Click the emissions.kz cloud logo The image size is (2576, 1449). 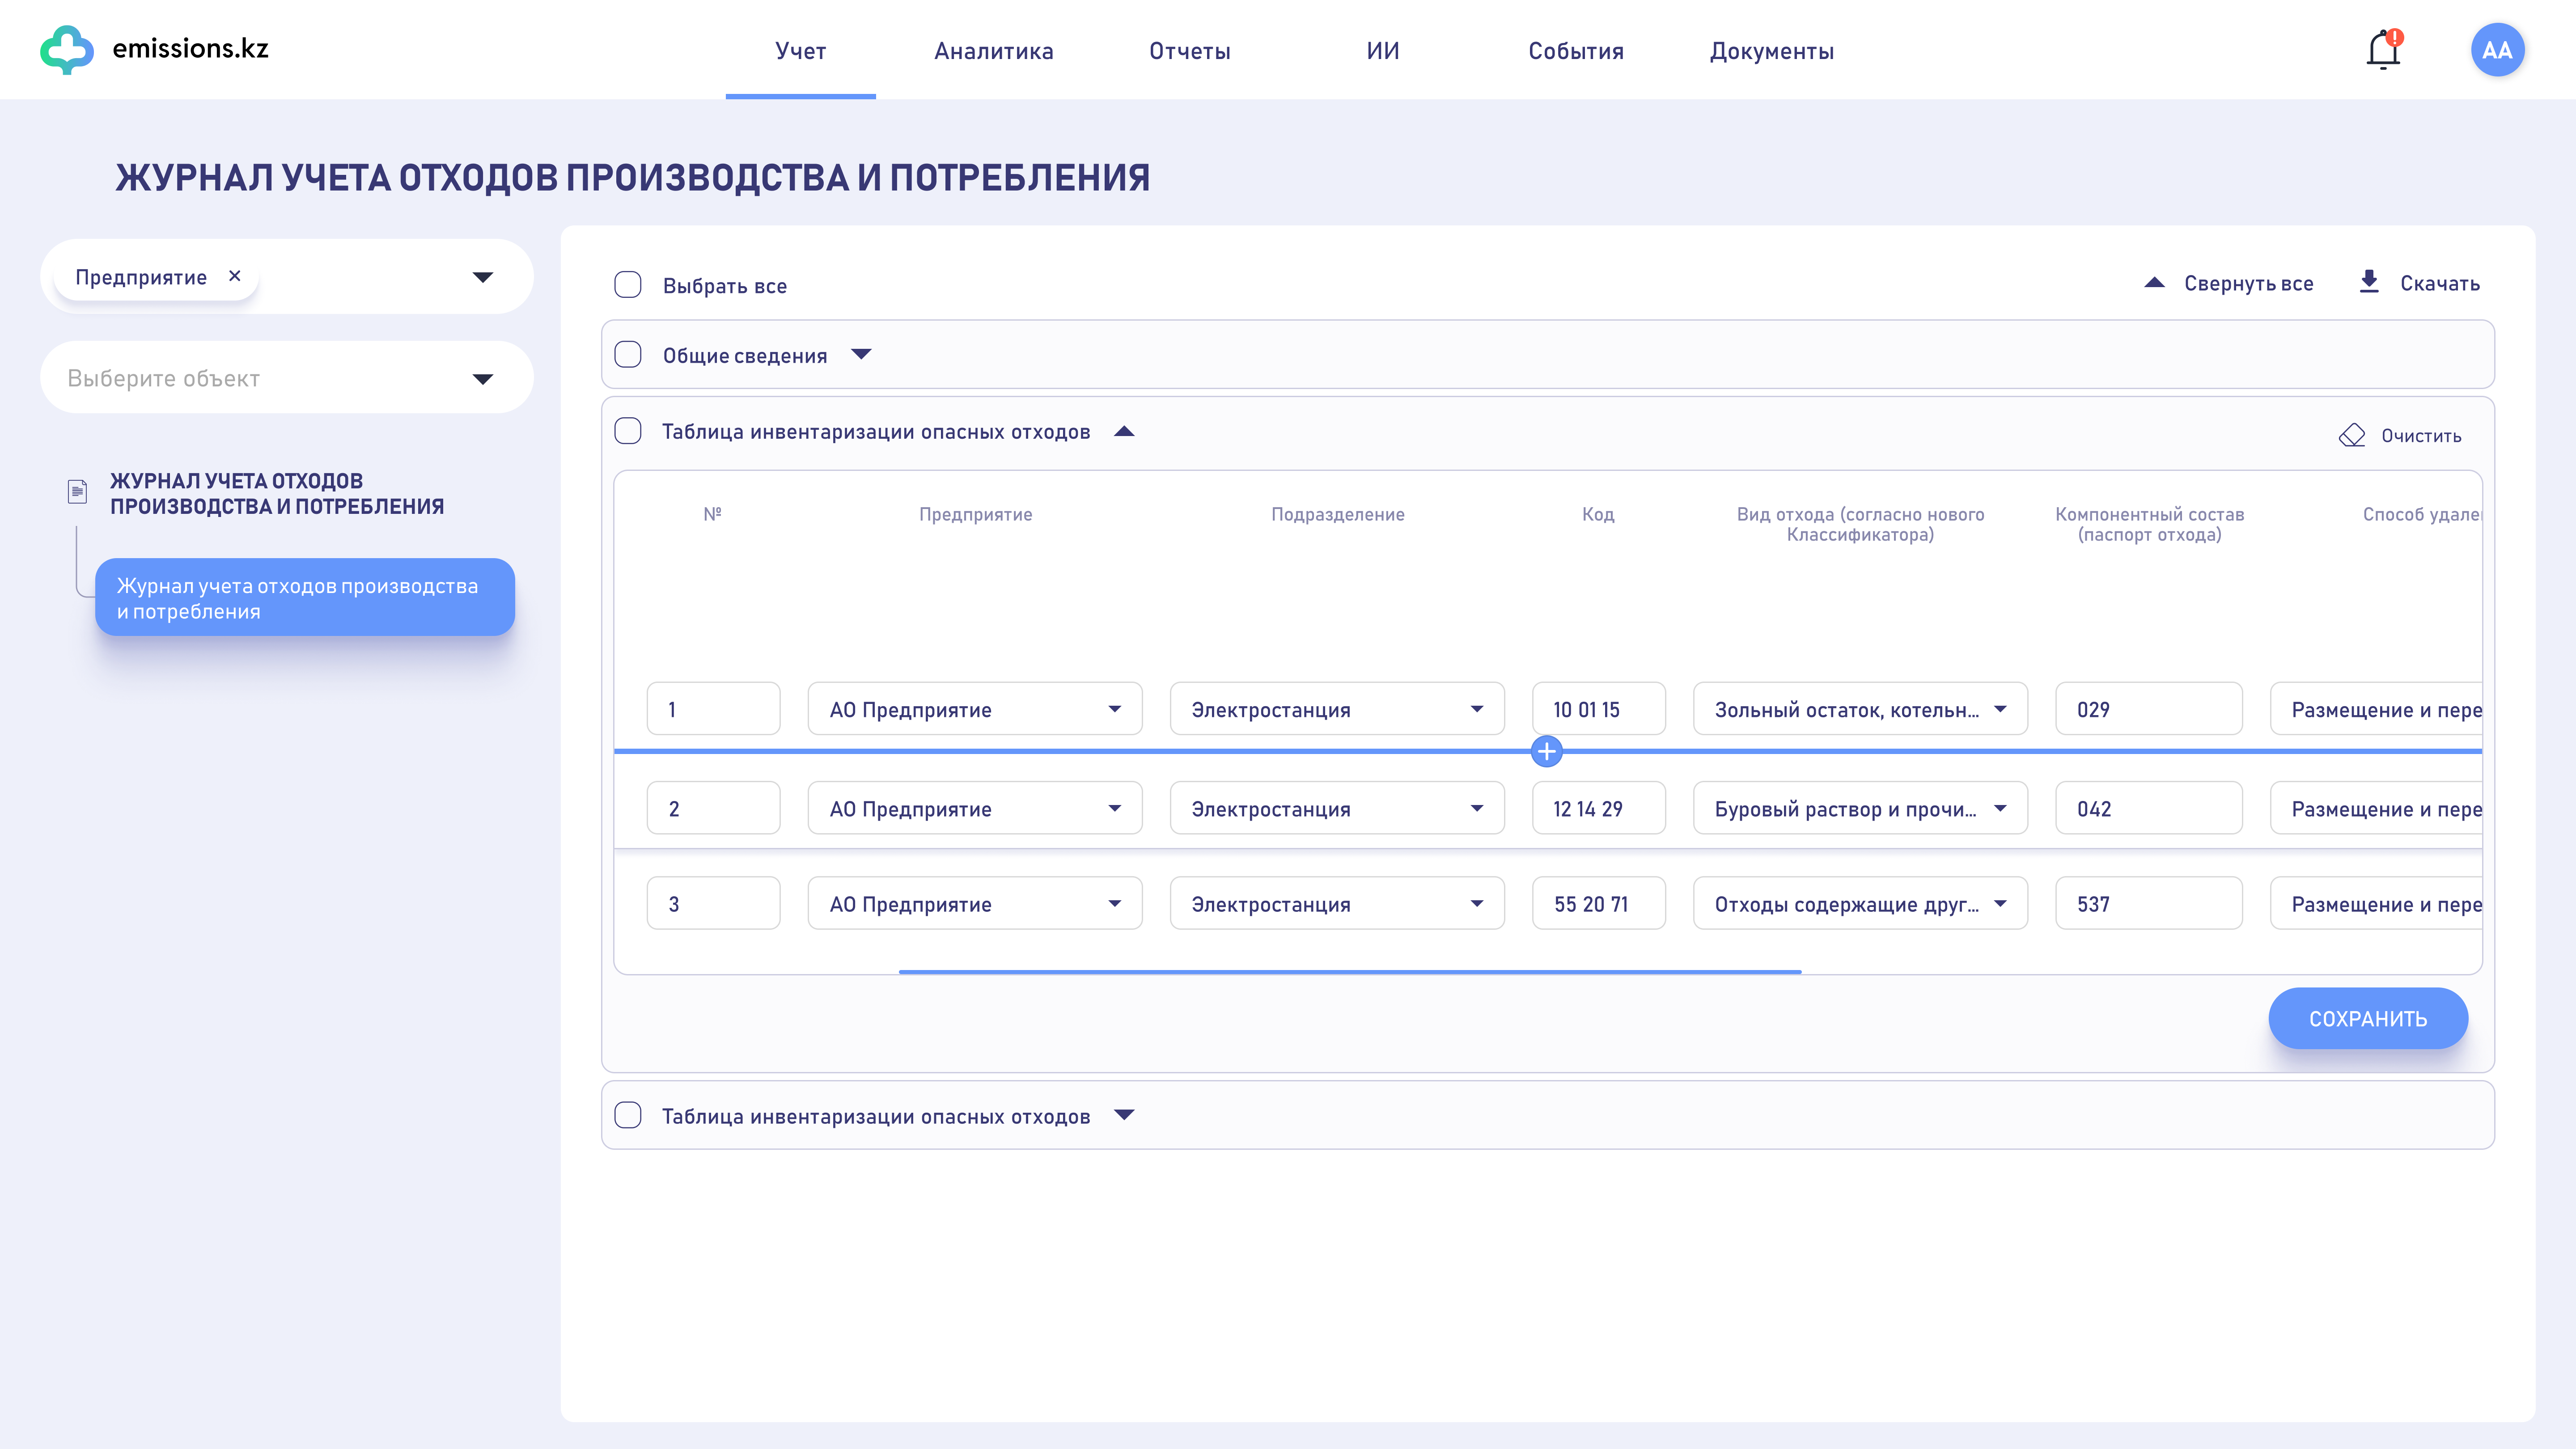[x=66, y=49]
